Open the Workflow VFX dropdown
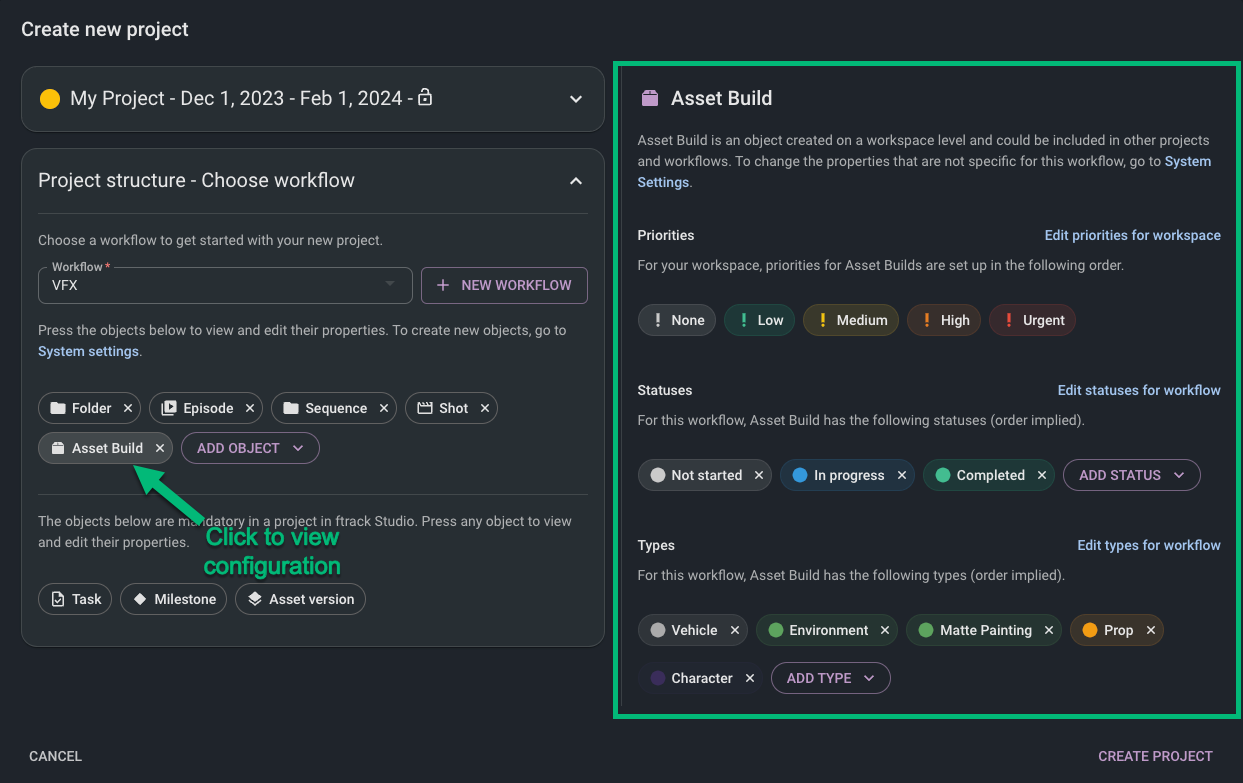The height and width of the screenshot is (783, 1243). tap(225, 285)
